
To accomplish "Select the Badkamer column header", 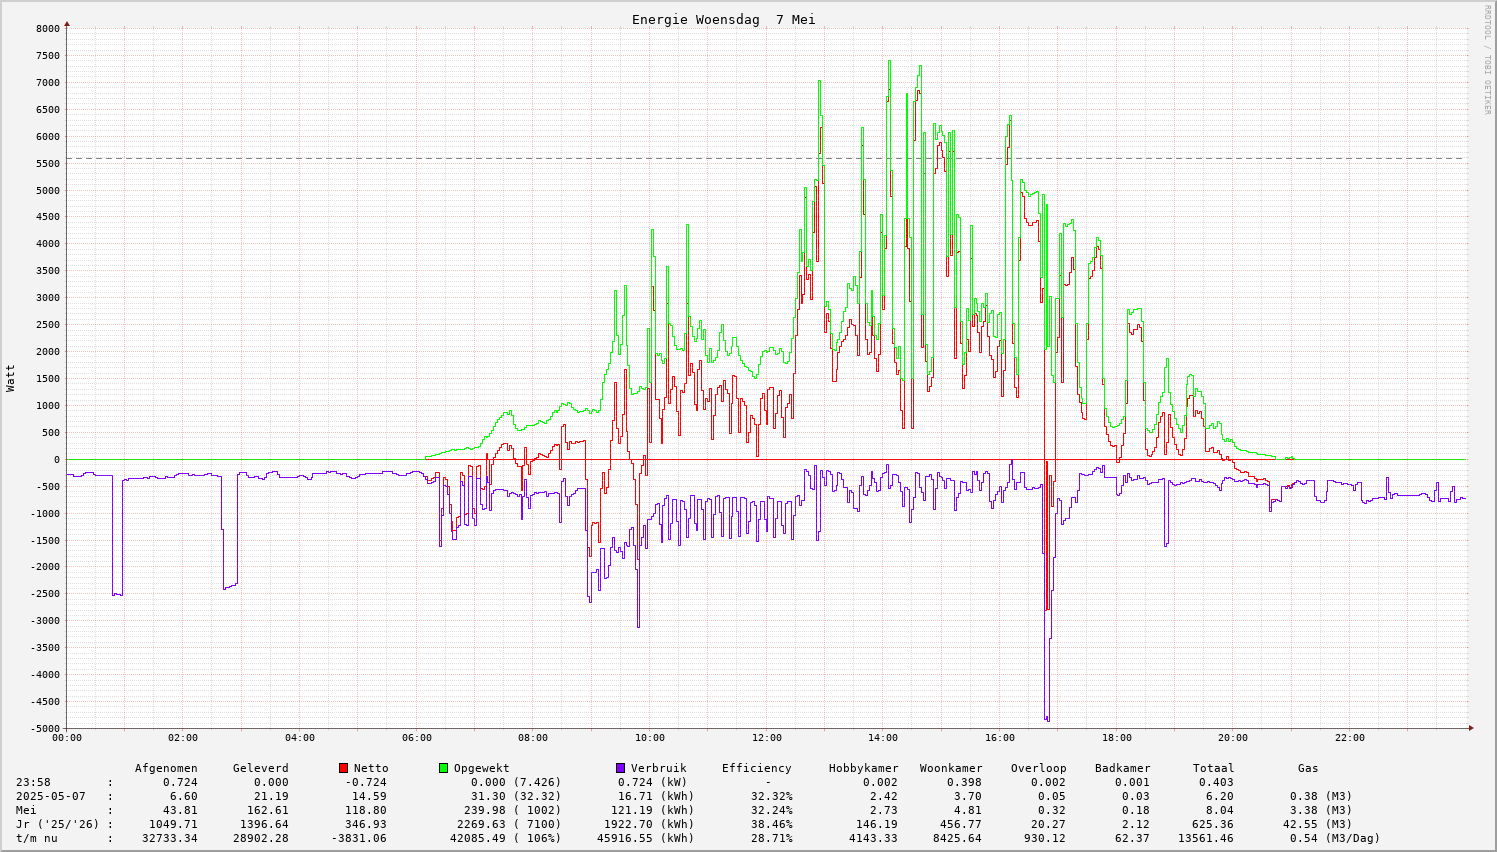I will [1122, 768].
